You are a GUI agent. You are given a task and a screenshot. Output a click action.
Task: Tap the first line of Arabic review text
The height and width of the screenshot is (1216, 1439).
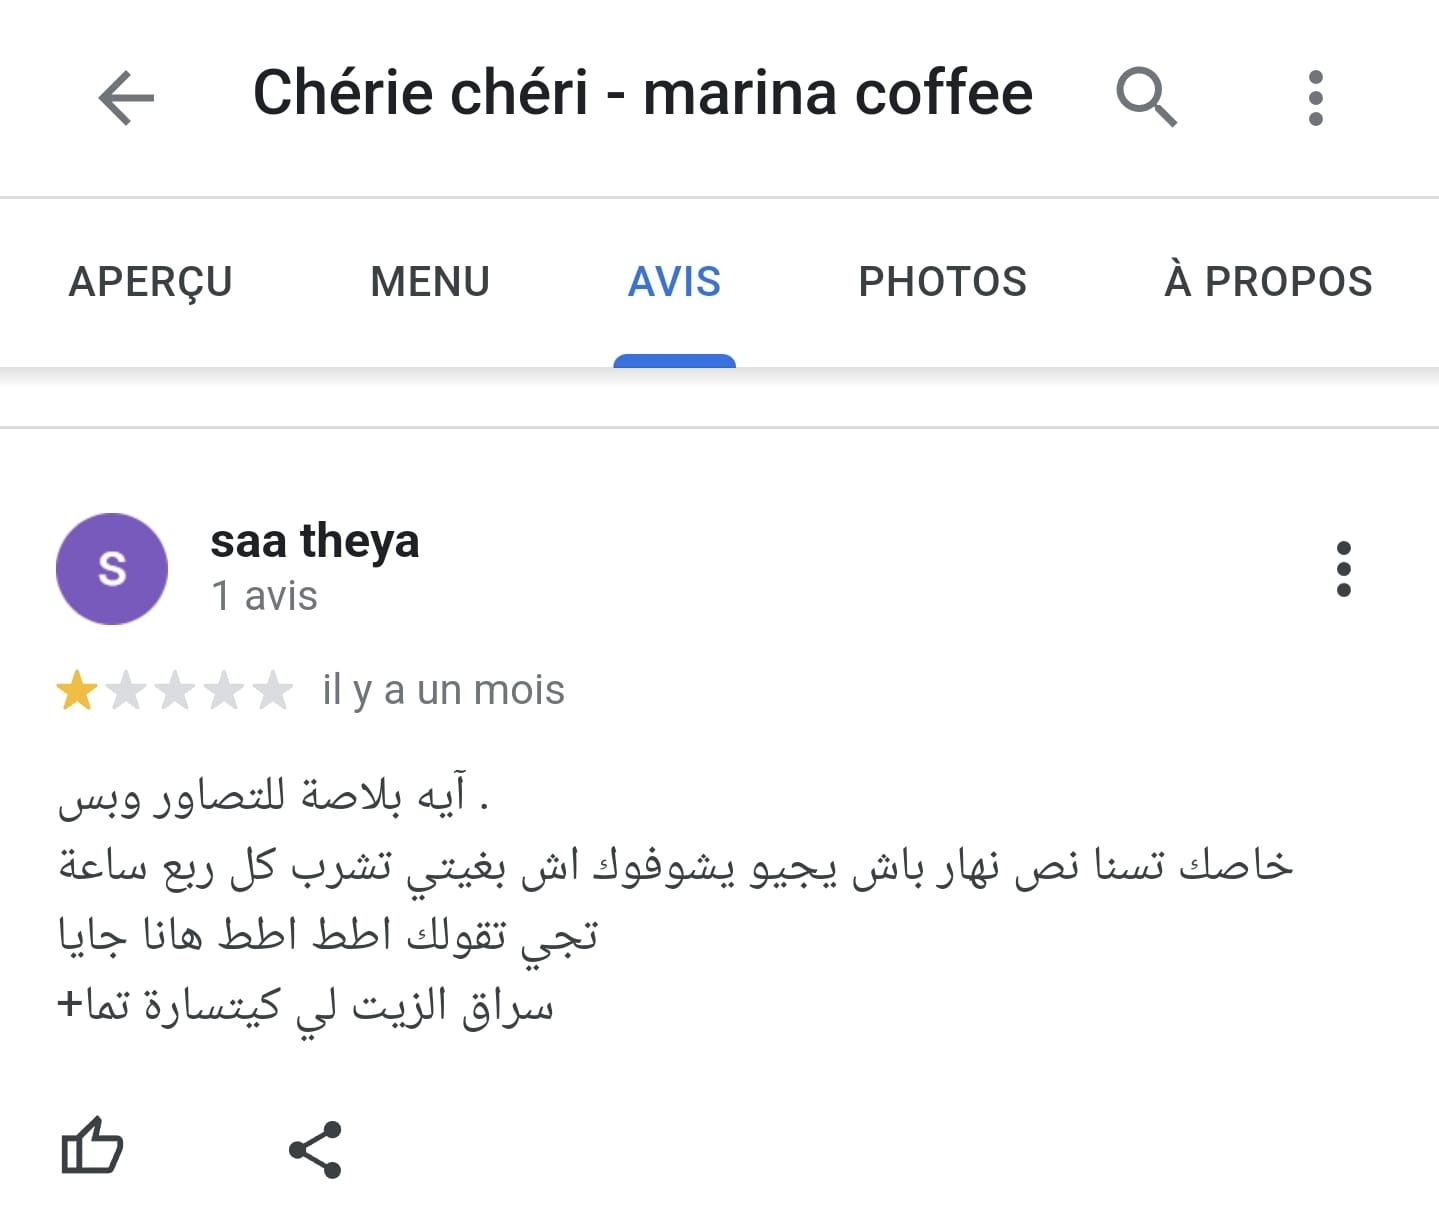point(273,797)
